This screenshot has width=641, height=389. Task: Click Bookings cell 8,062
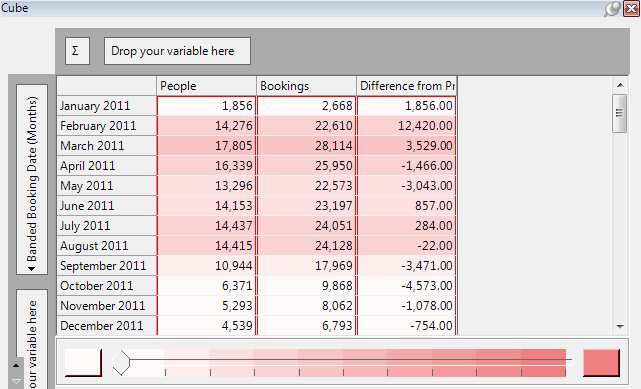tap(307, 306)
